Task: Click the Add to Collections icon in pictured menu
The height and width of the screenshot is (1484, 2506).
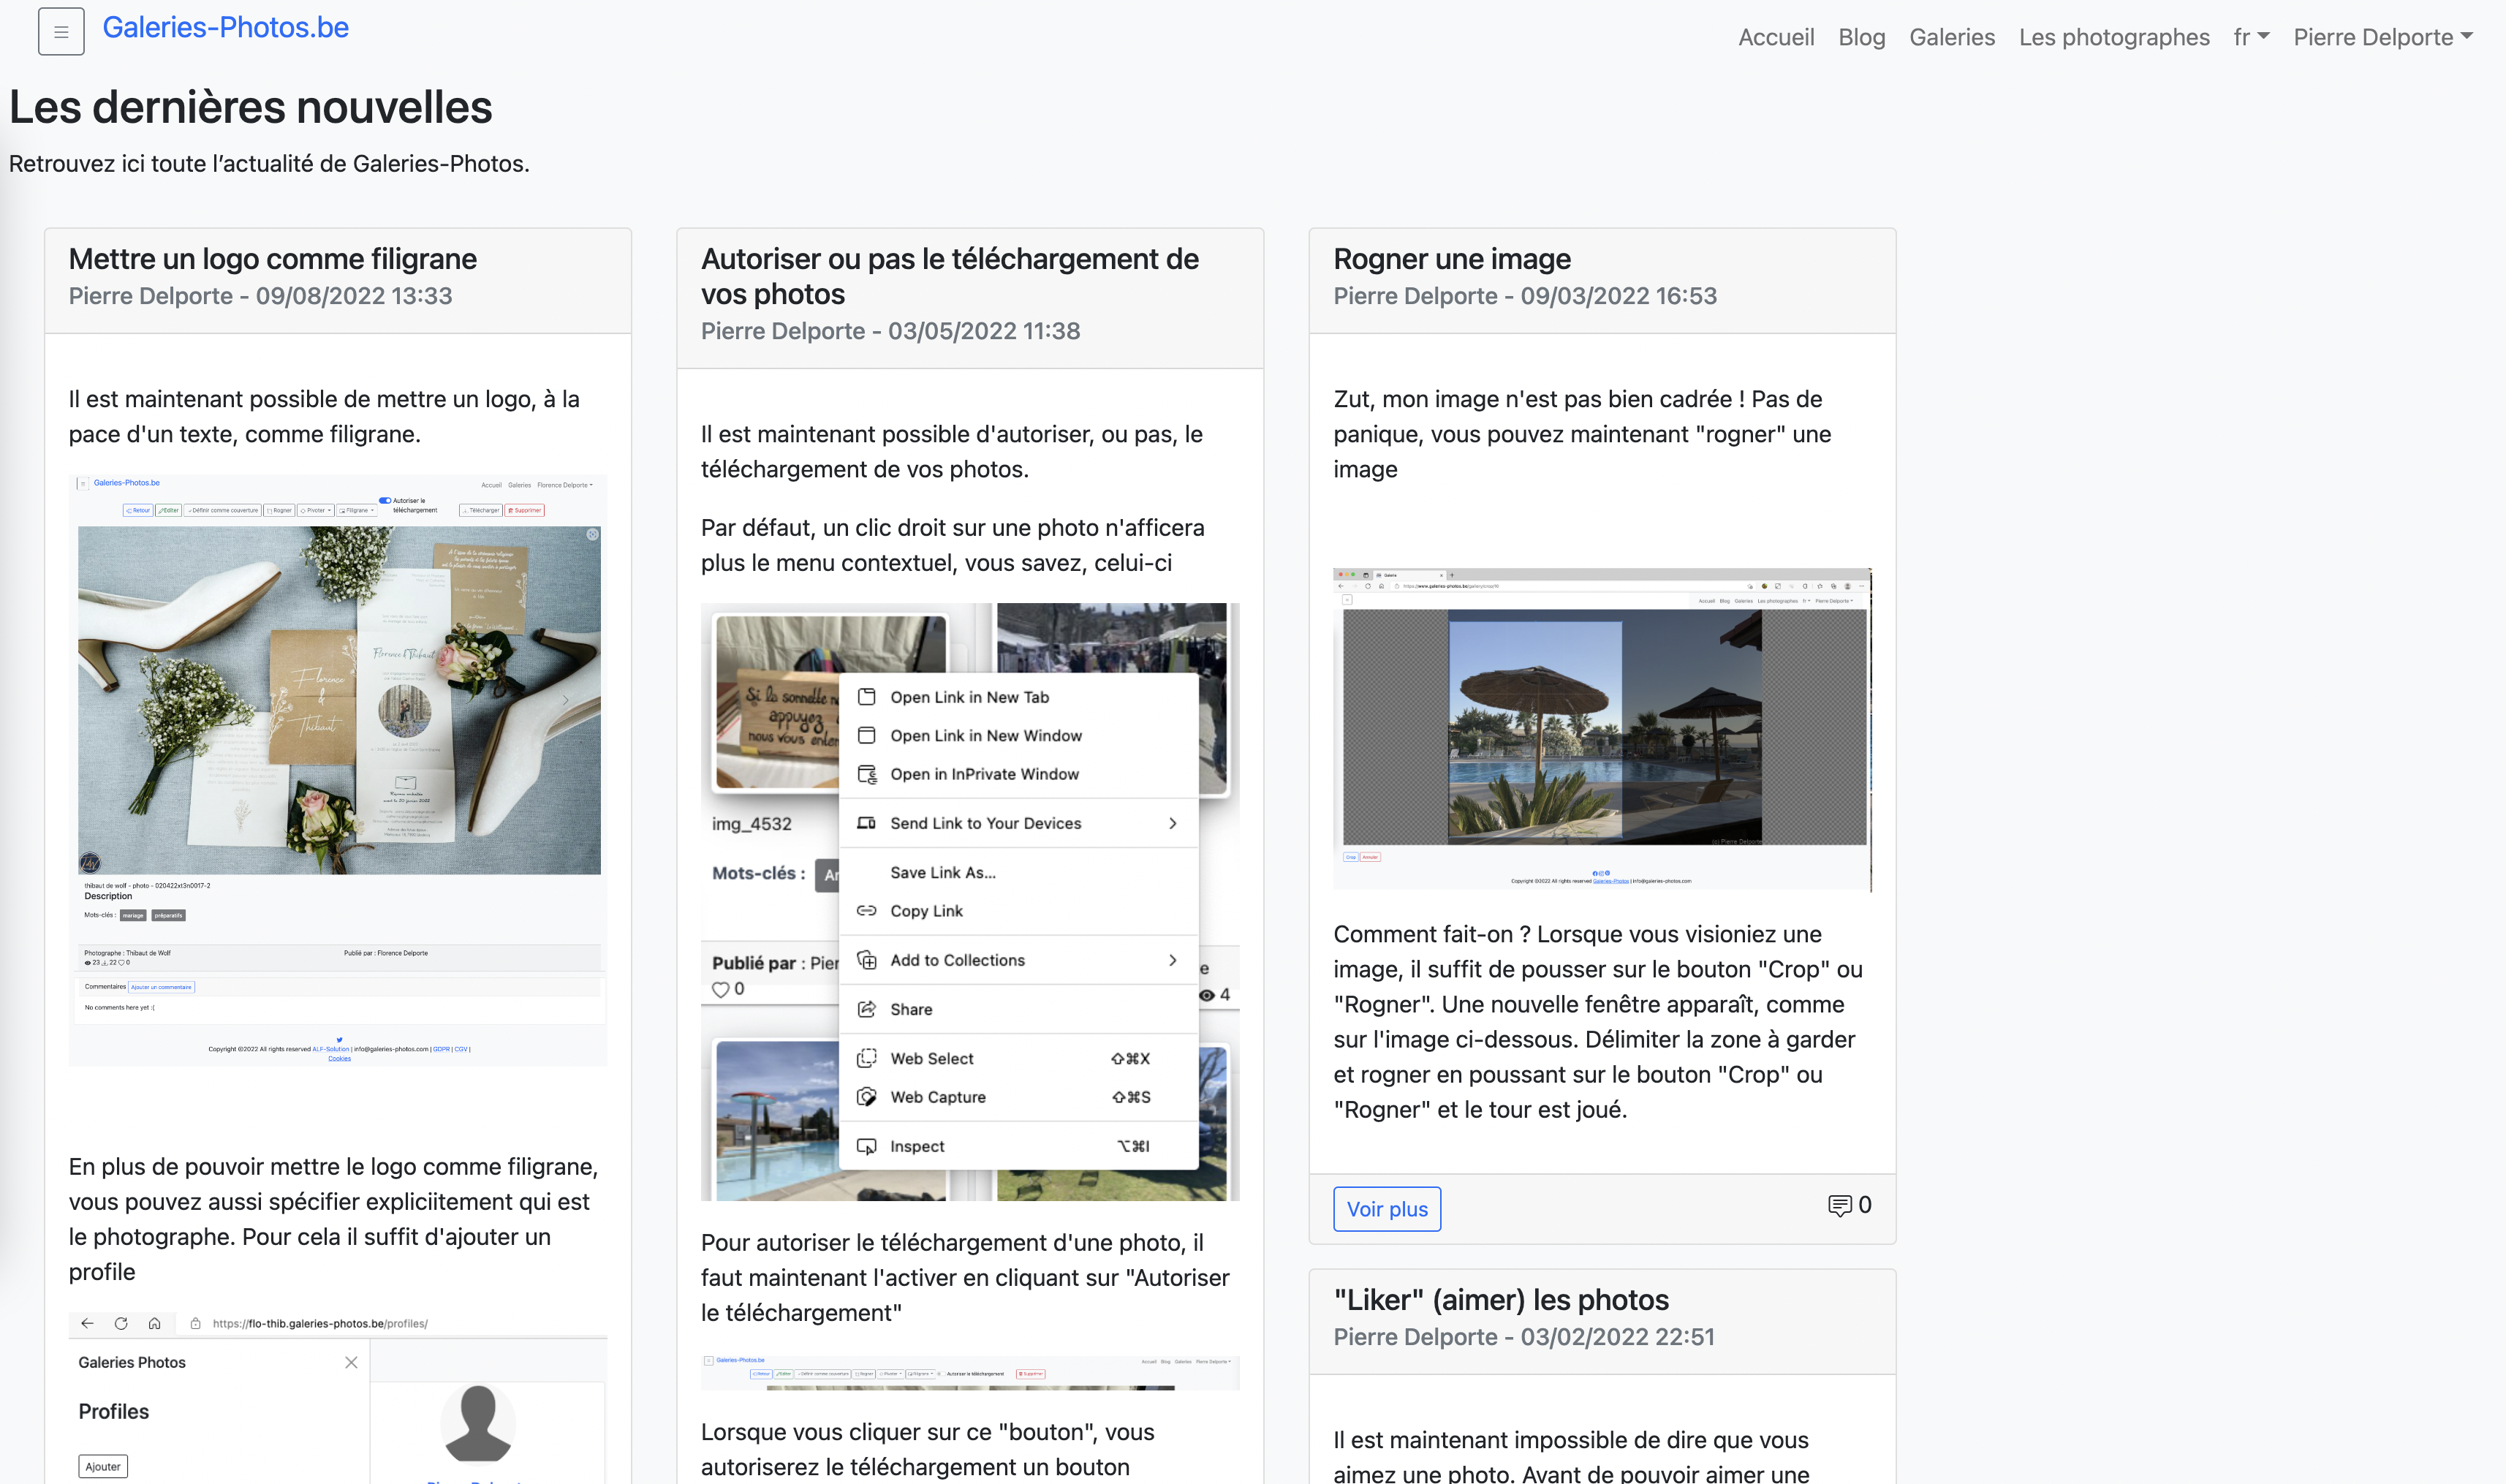Action: 867,960
